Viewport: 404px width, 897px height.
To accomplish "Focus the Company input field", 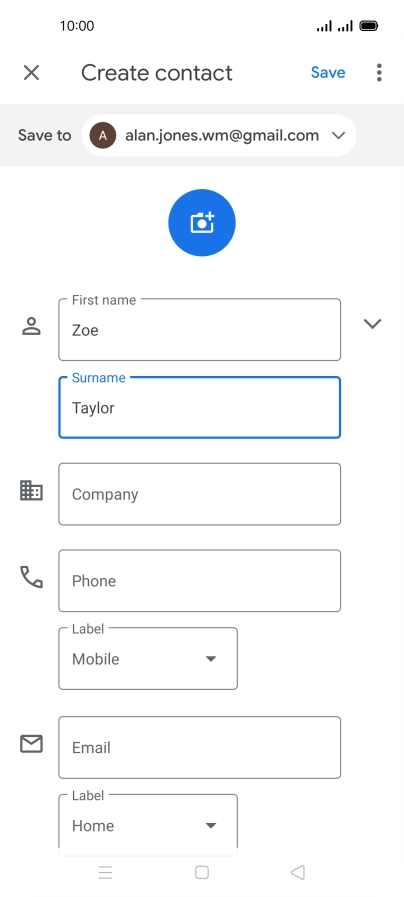I will click(x=200, y=494).
